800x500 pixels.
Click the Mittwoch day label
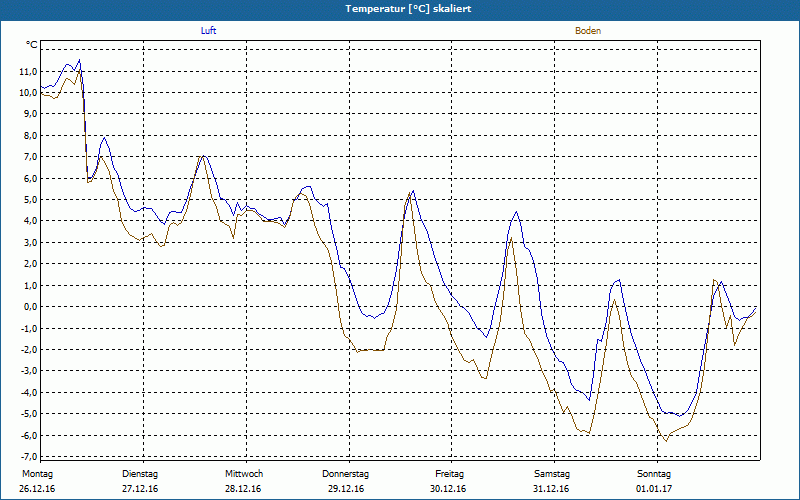click(244, 474)
